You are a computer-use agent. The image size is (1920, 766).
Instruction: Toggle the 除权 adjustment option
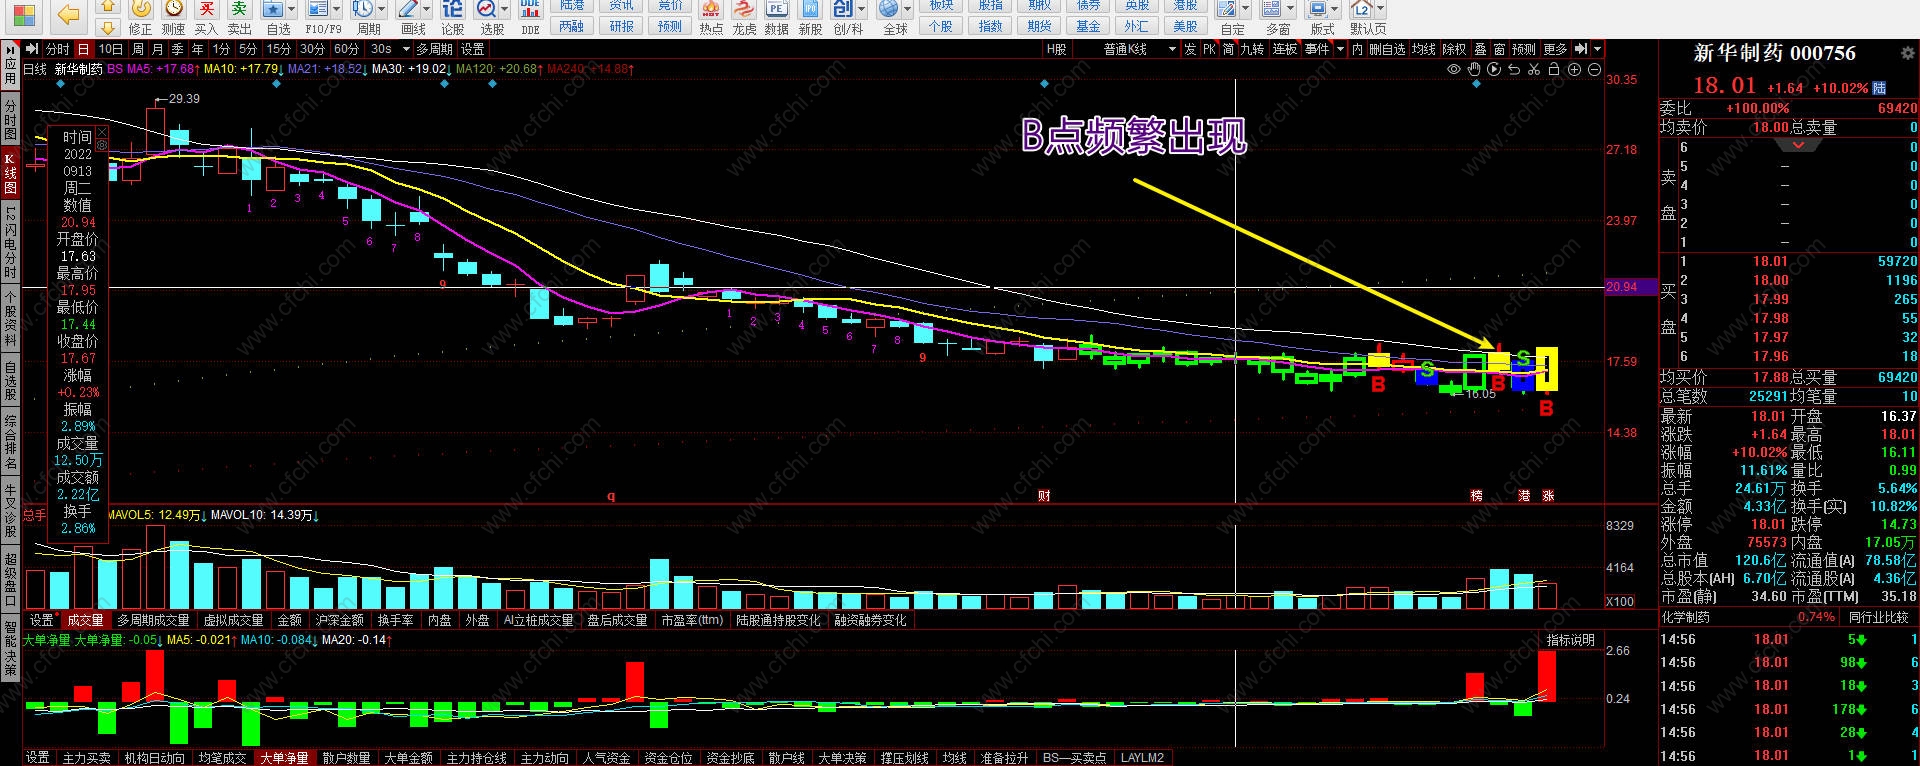pos(1454,49)
